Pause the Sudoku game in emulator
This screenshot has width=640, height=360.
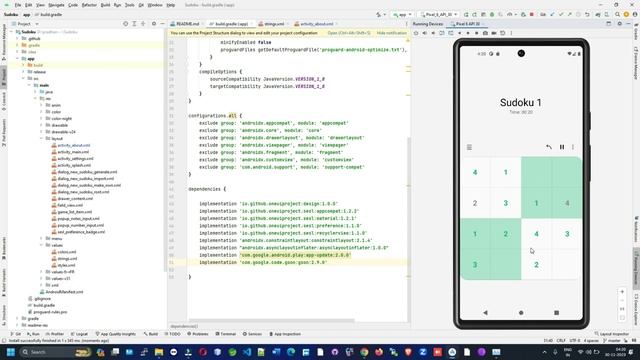point(562,147)
